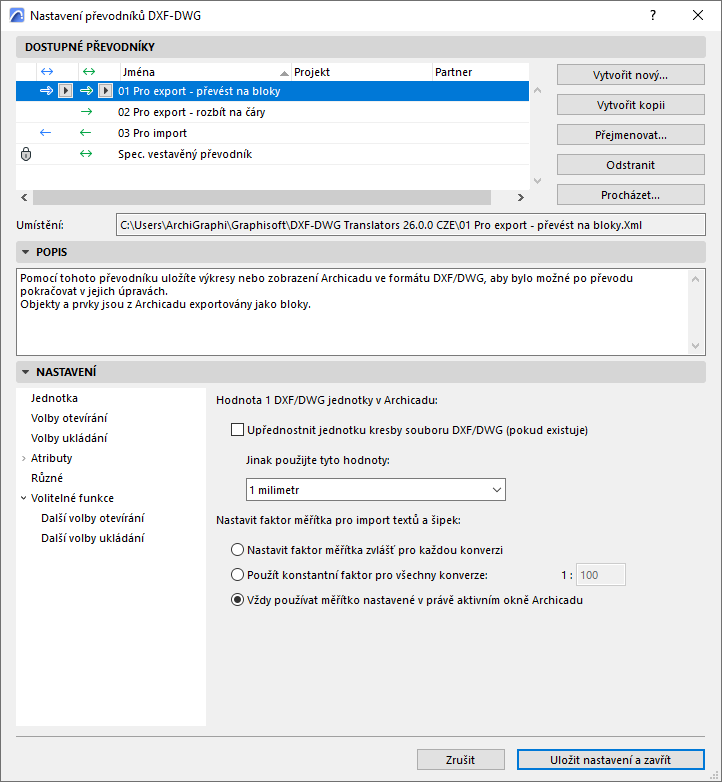This screenshot has width=722, height=782.
Task: Click green double arrow of Spec. vestavěný převodník
Action: click(86, 154)
